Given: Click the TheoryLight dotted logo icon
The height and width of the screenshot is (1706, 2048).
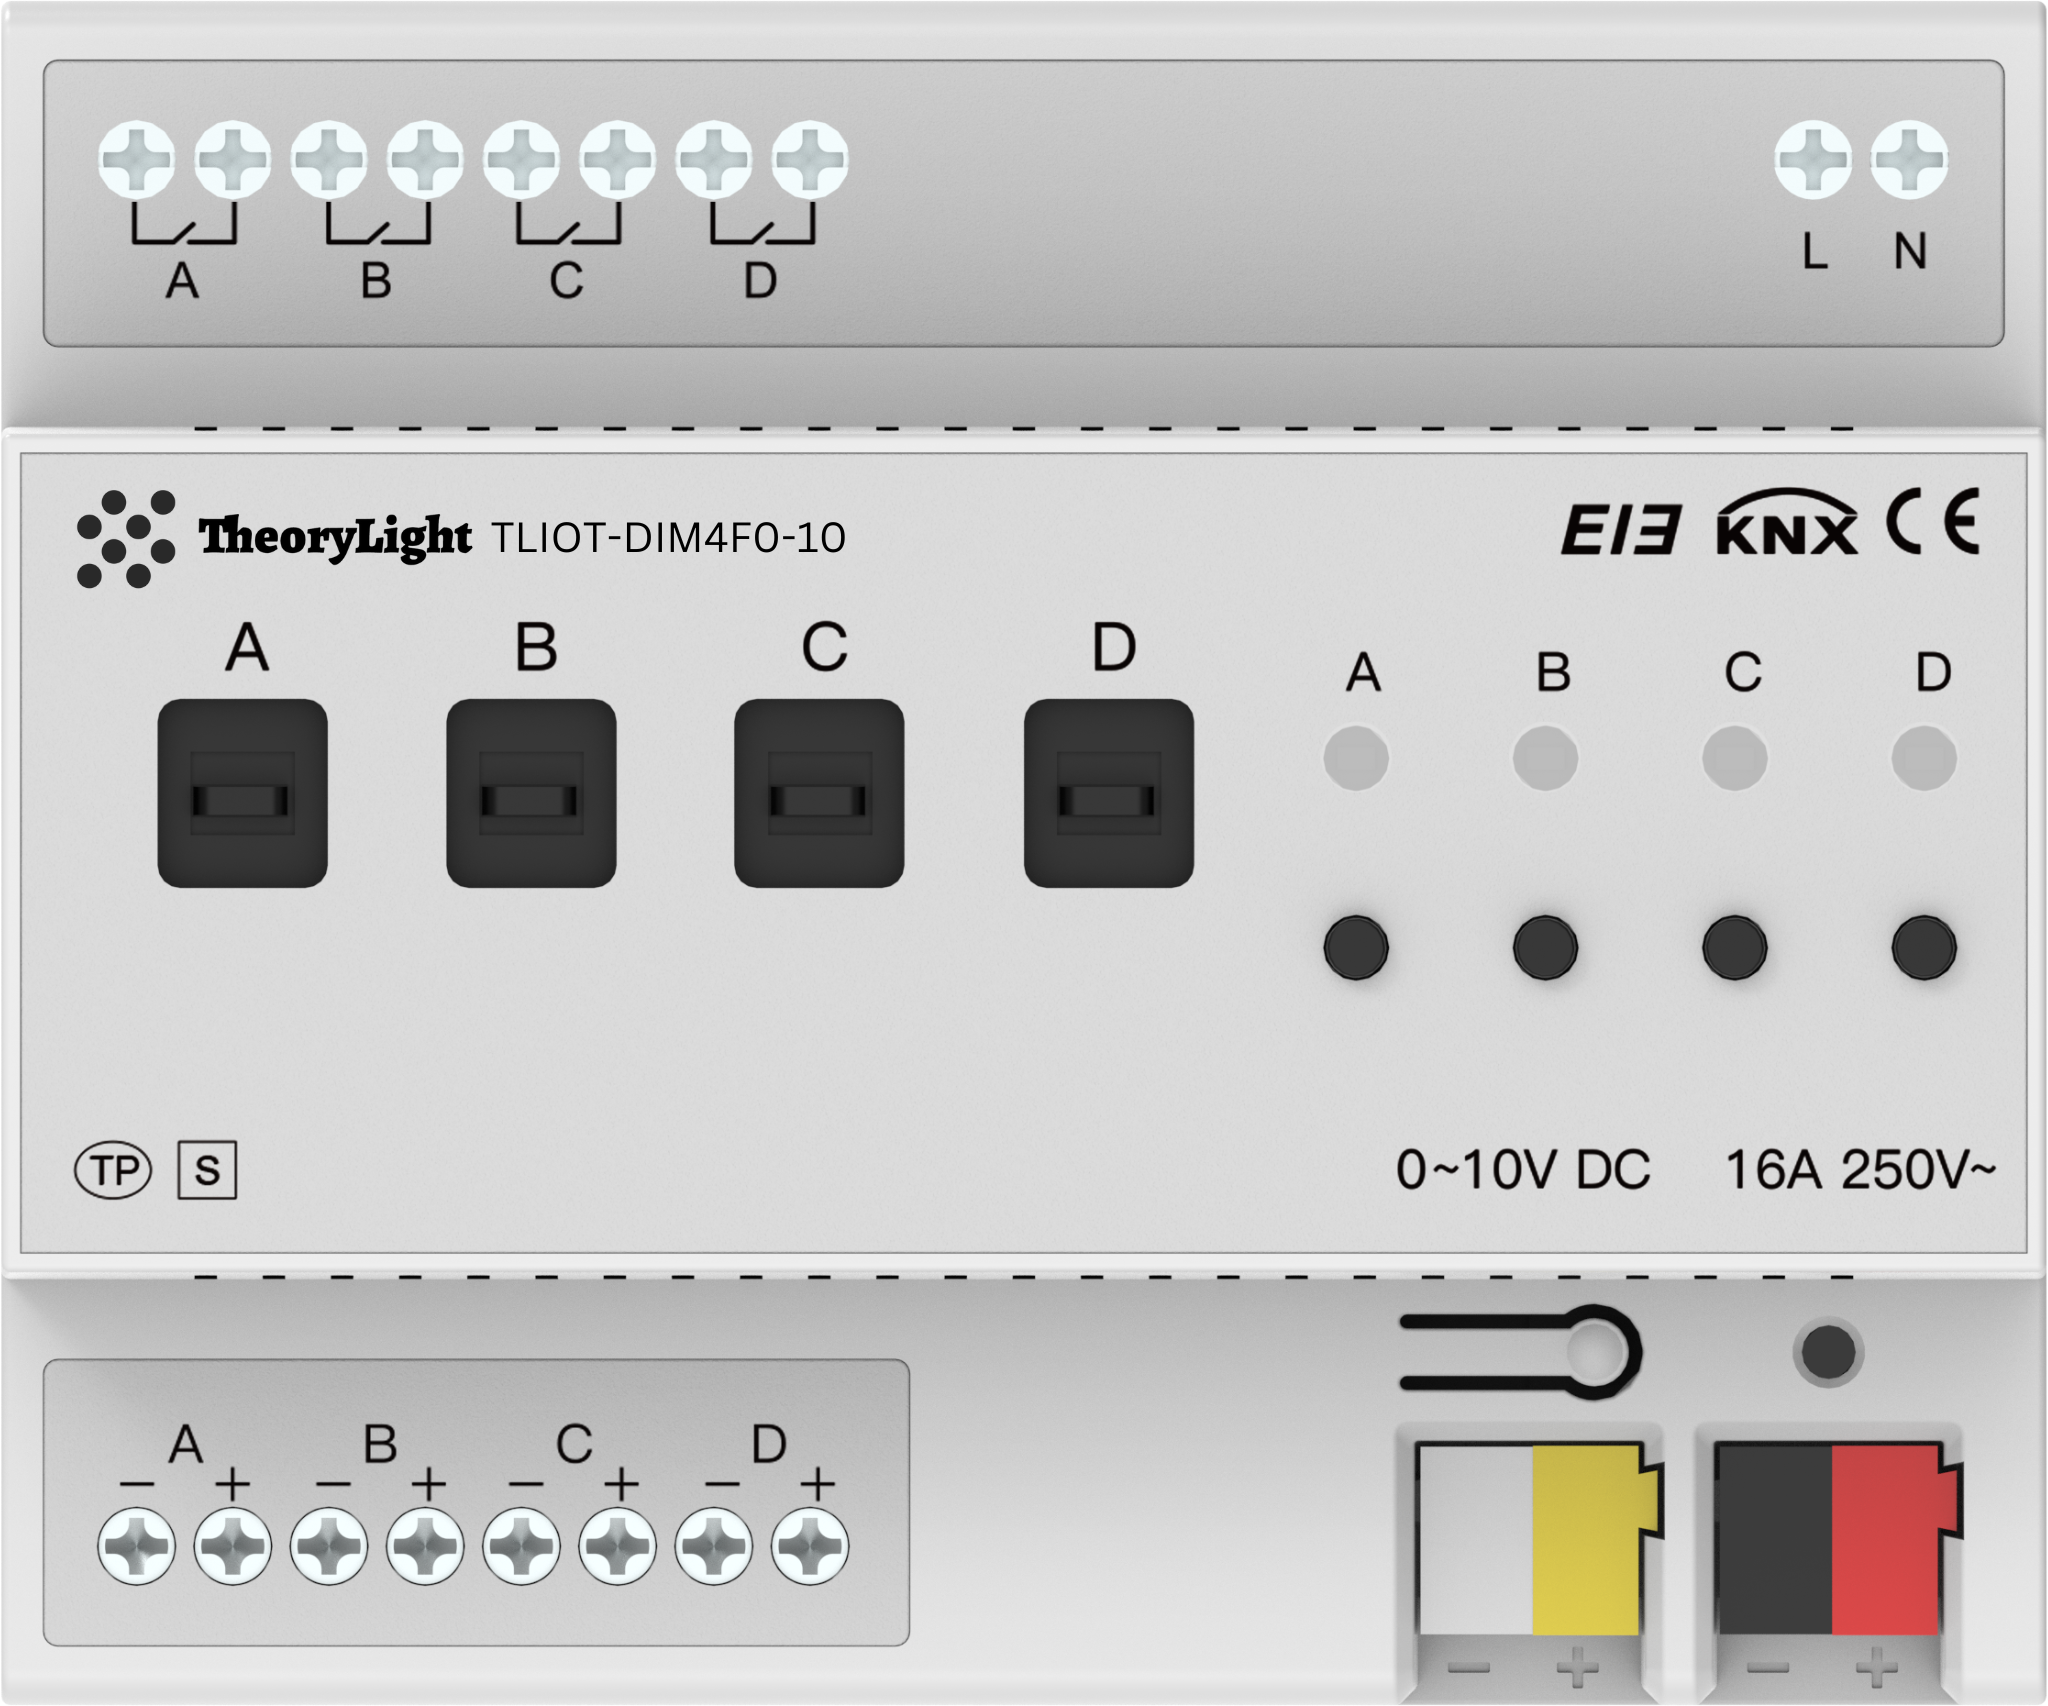Looking at the screenshot, I should (x=126, y=538).
